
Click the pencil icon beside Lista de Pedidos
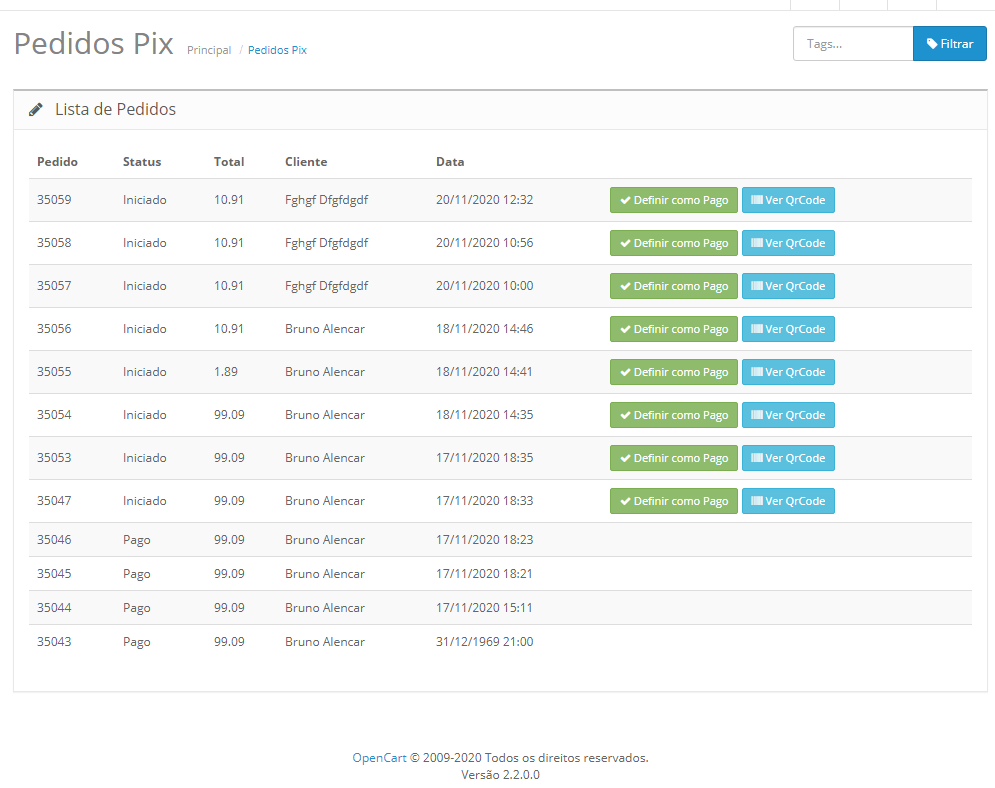pyautogui.click(x=36, y=110)
